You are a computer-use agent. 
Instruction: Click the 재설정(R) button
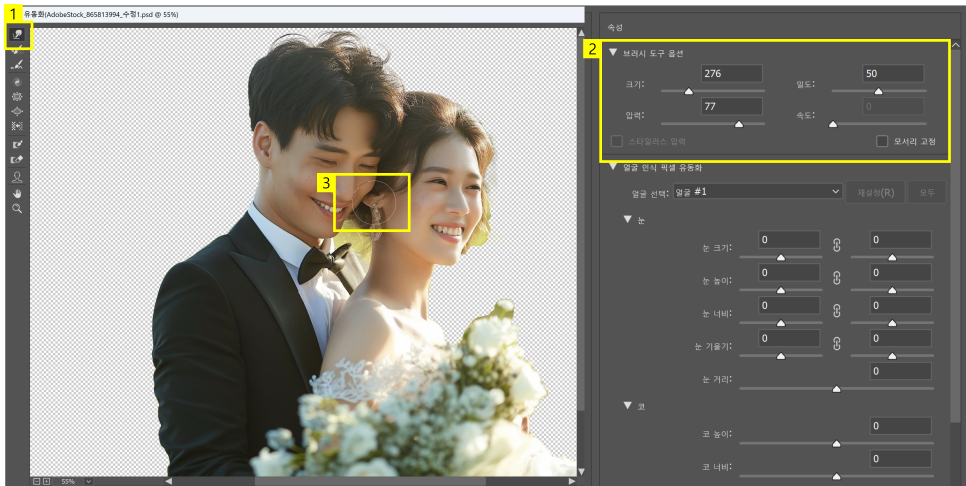coord(875,192)
